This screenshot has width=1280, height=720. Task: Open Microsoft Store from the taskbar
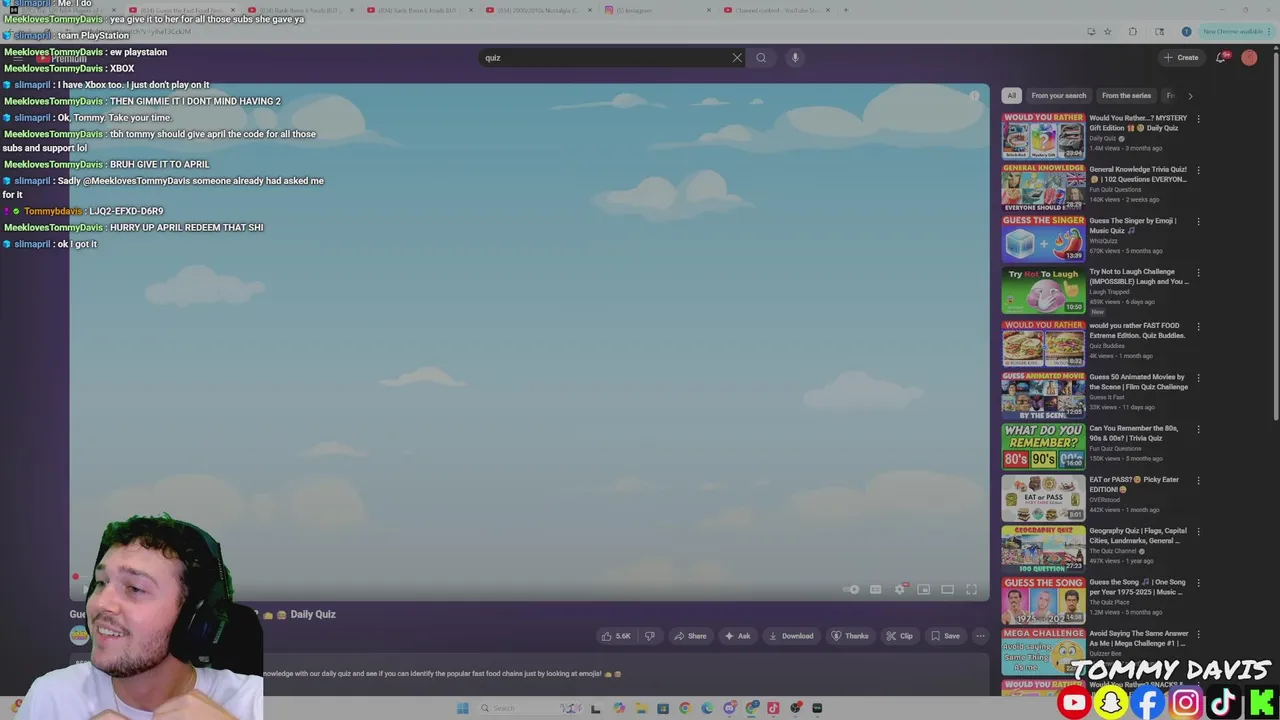click(x=663, y=708)
